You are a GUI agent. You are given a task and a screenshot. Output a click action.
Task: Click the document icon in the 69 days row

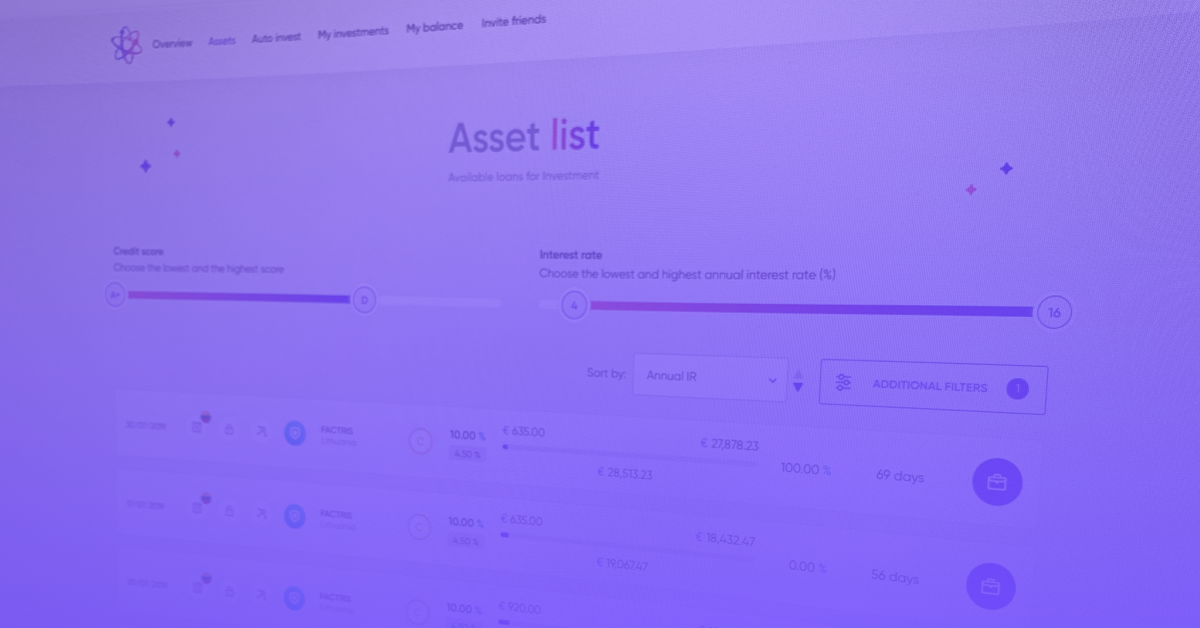coord(198,426)
